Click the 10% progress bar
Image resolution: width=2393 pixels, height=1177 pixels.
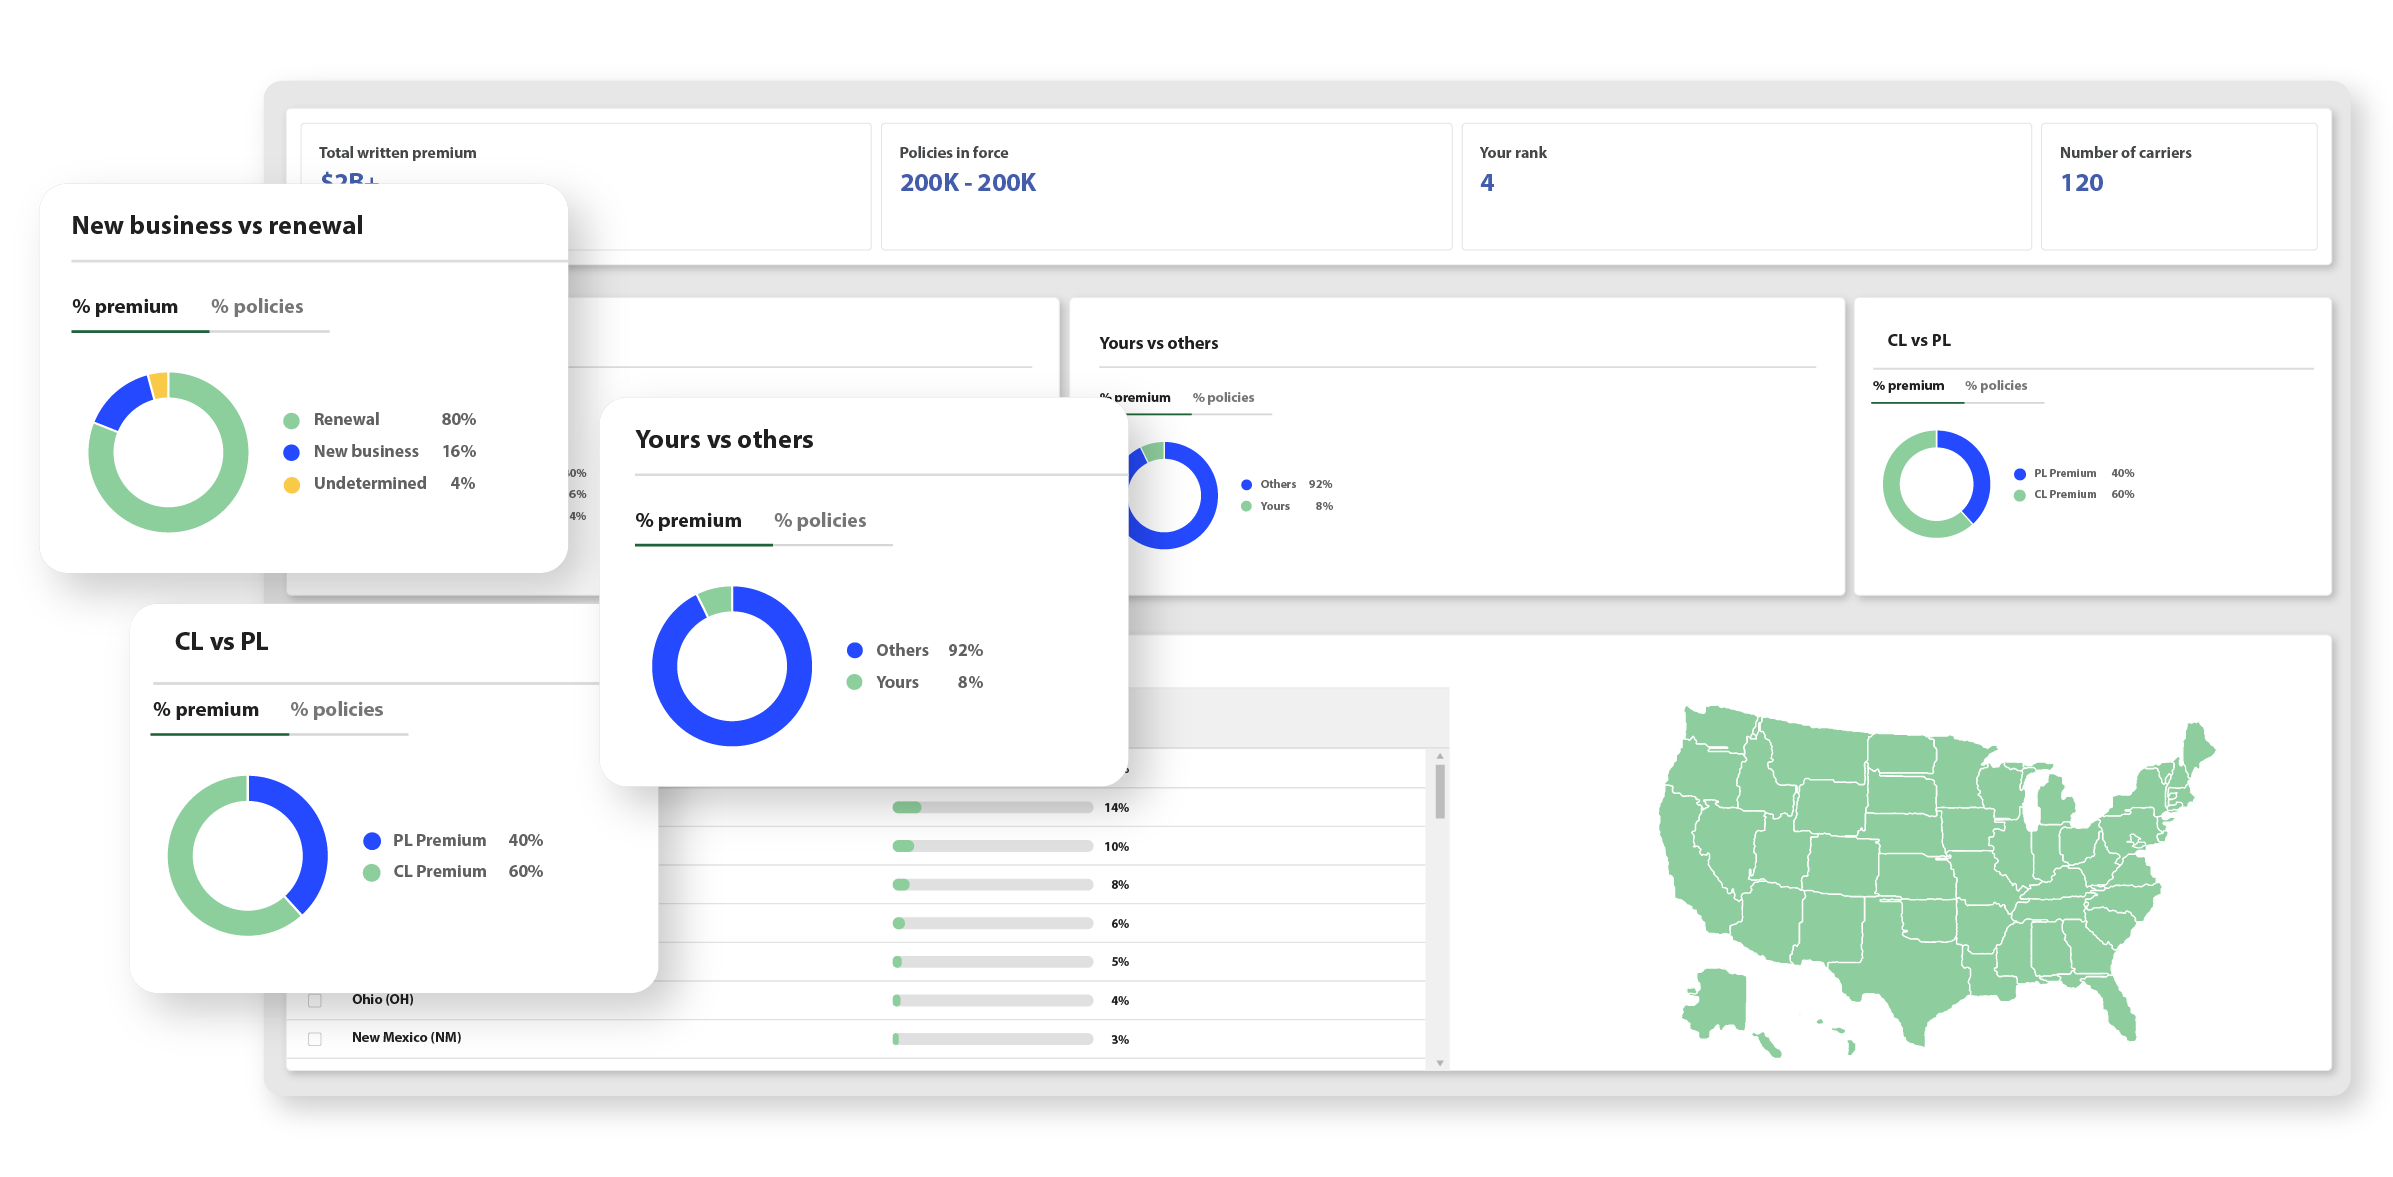(992, 846)
